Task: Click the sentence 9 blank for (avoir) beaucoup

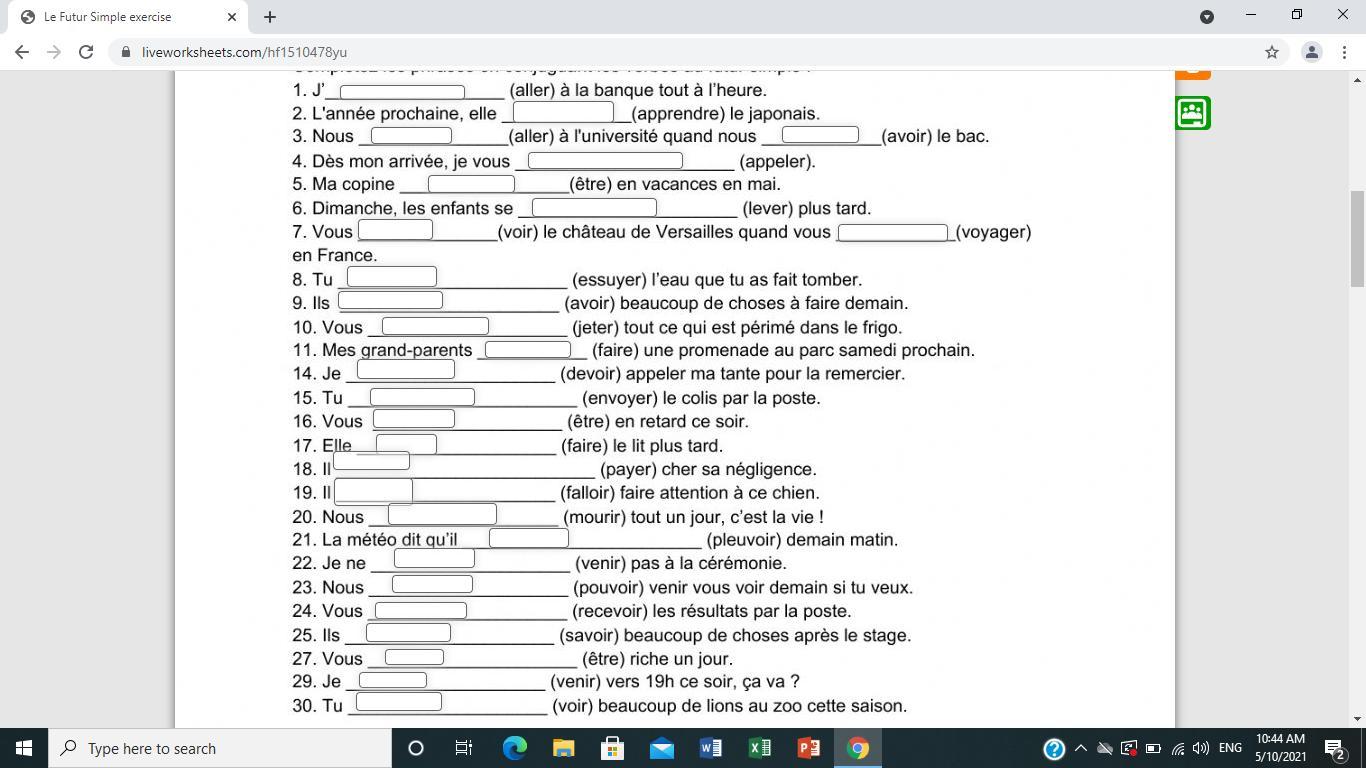Action: 390,300
